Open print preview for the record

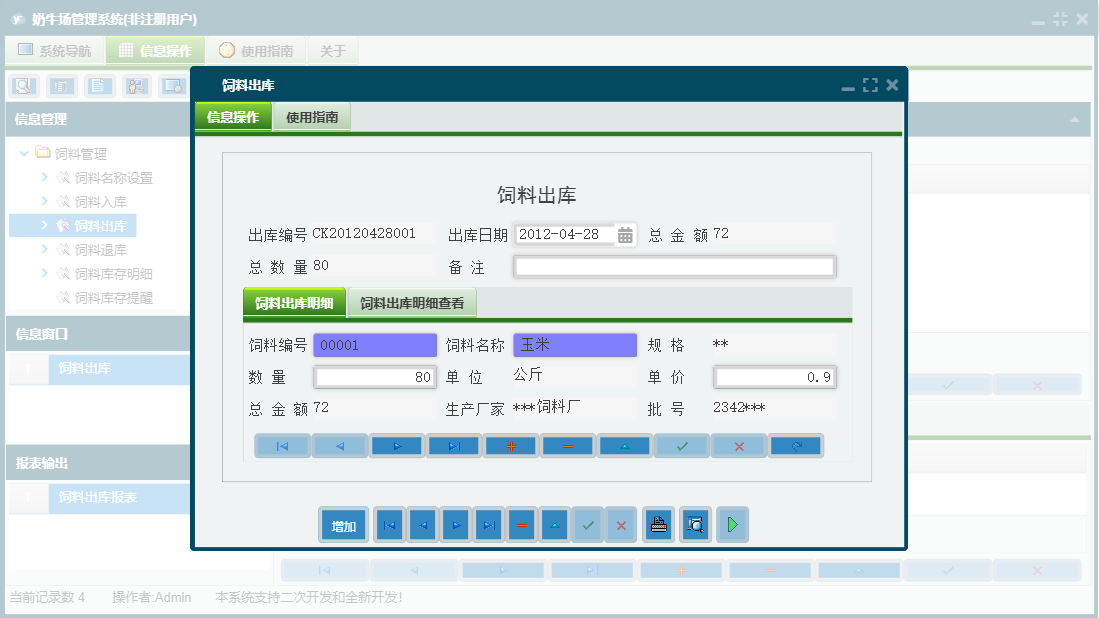(x=695, y=525)
